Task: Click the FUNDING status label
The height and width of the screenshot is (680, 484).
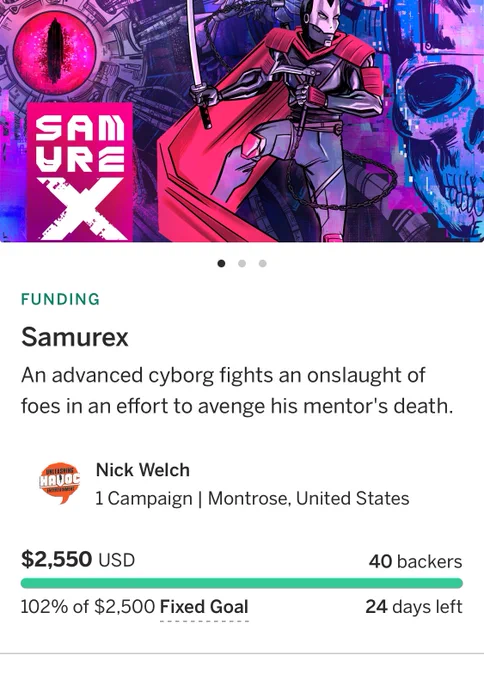Action: tap(60, 299)
